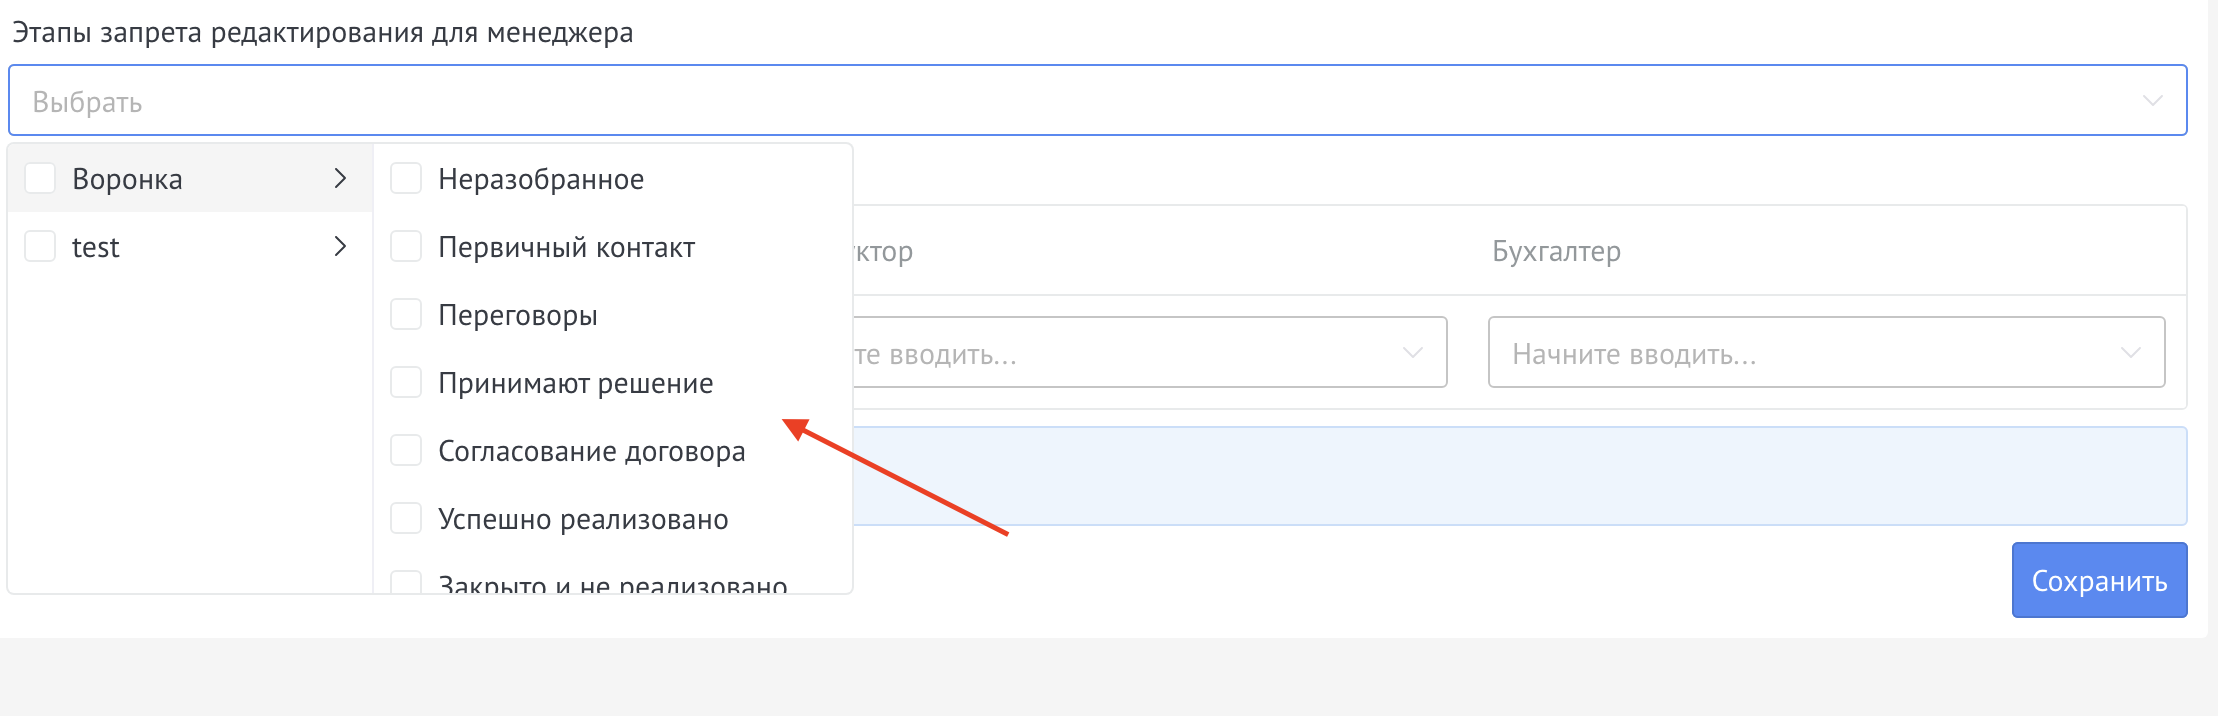The width and height of the screenshot is (2218, 716).
Task: Open the partially hidden dropdown chevron
Action: [1412, 353]
